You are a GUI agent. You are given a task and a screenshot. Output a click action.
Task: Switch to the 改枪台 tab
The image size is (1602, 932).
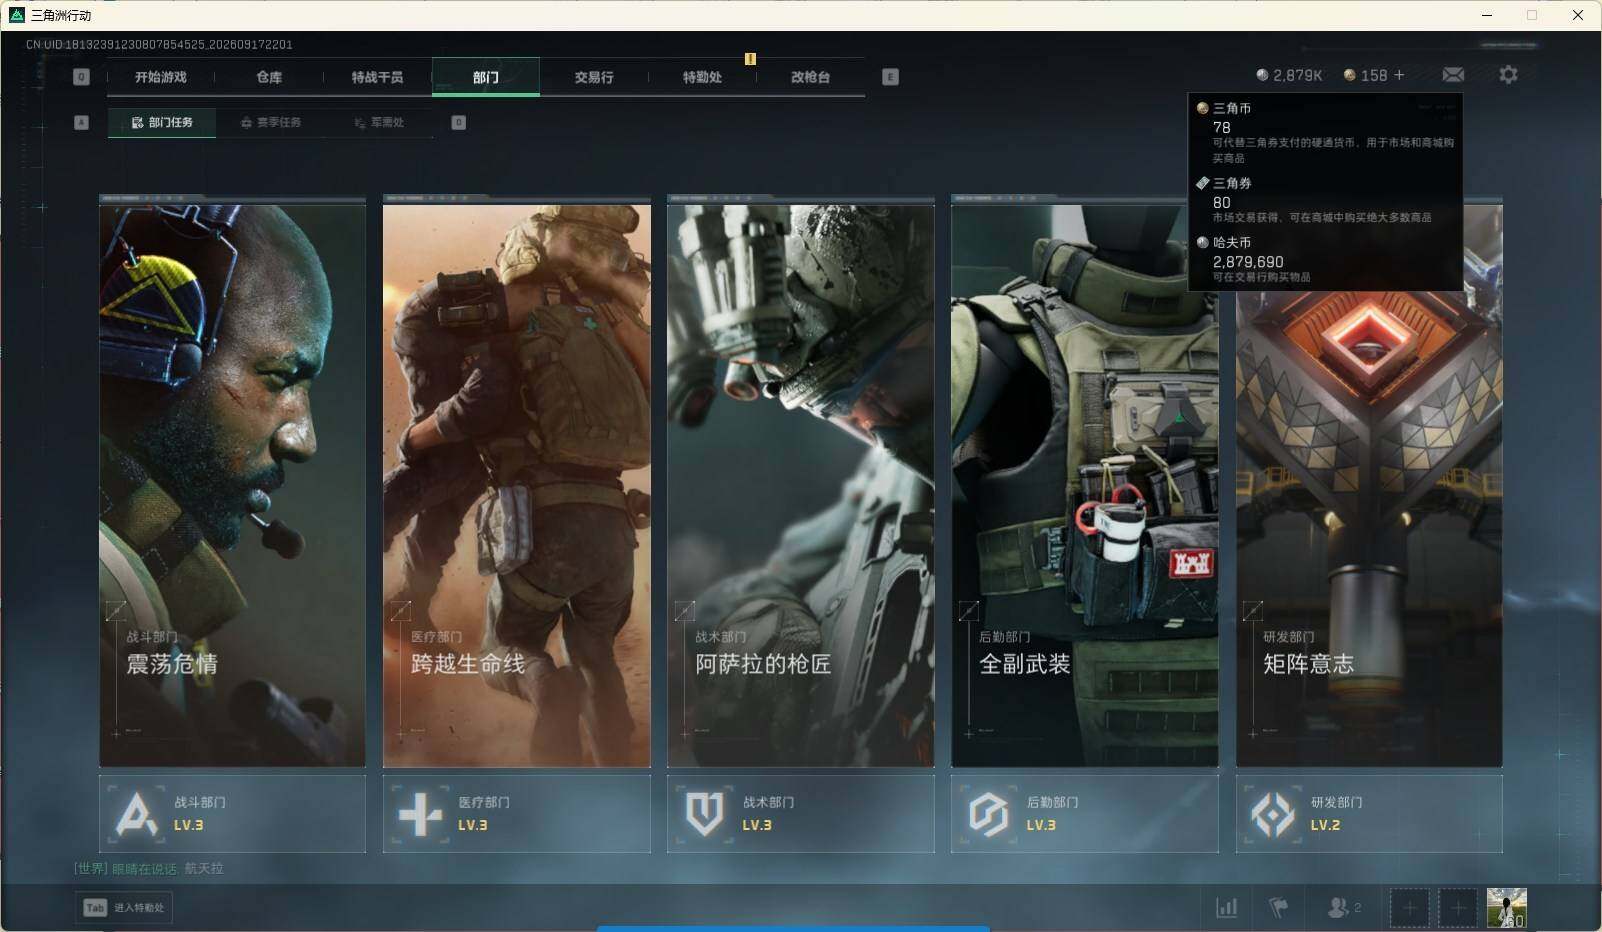coord(810,77)
